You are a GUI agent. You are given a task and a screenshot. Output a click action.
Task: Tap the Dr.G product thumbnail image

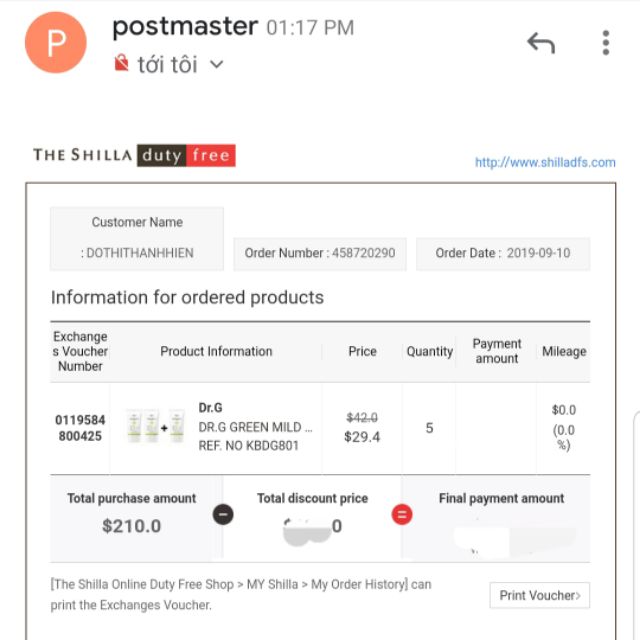tap(155, 427)
